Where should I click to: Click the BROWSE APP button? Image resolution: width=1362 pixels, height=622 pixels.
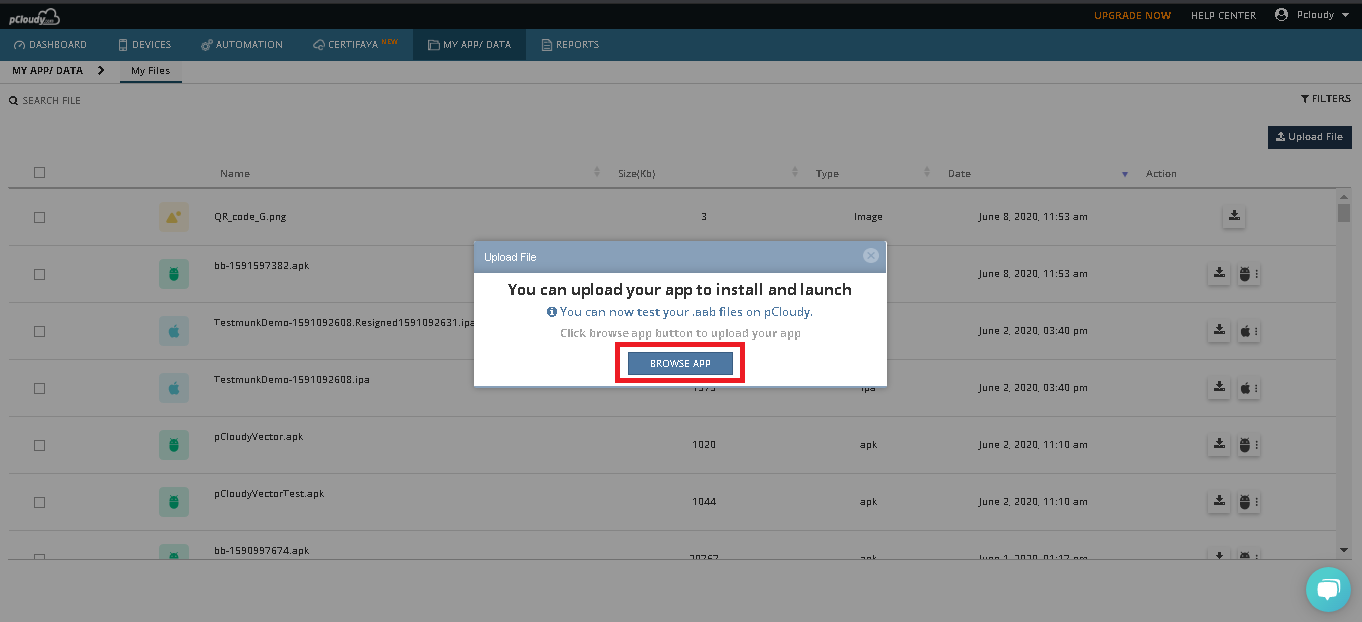(680, 364)
